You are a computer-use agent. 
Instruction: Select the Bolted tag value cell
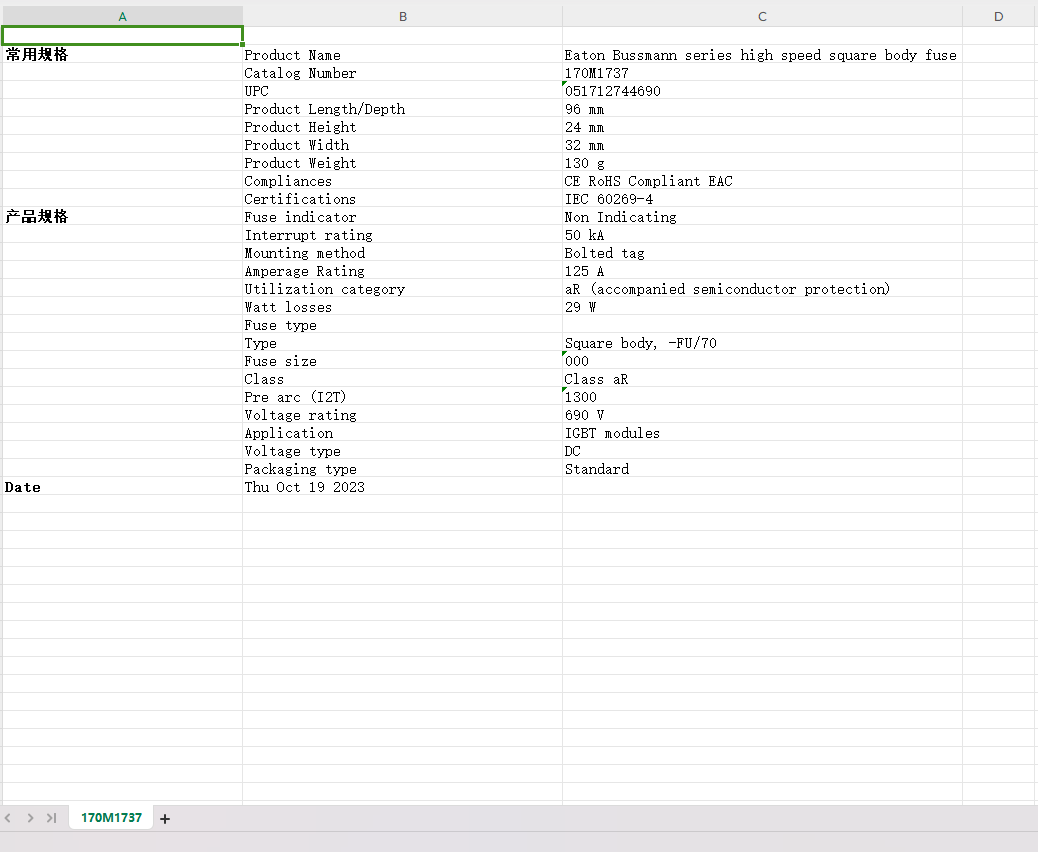click(762, 252)
